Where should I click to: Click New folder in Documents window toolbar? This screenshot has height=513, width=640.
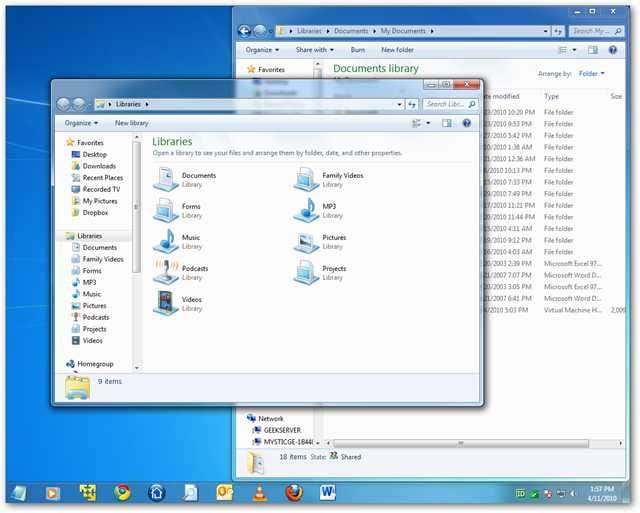coord(397,50)
